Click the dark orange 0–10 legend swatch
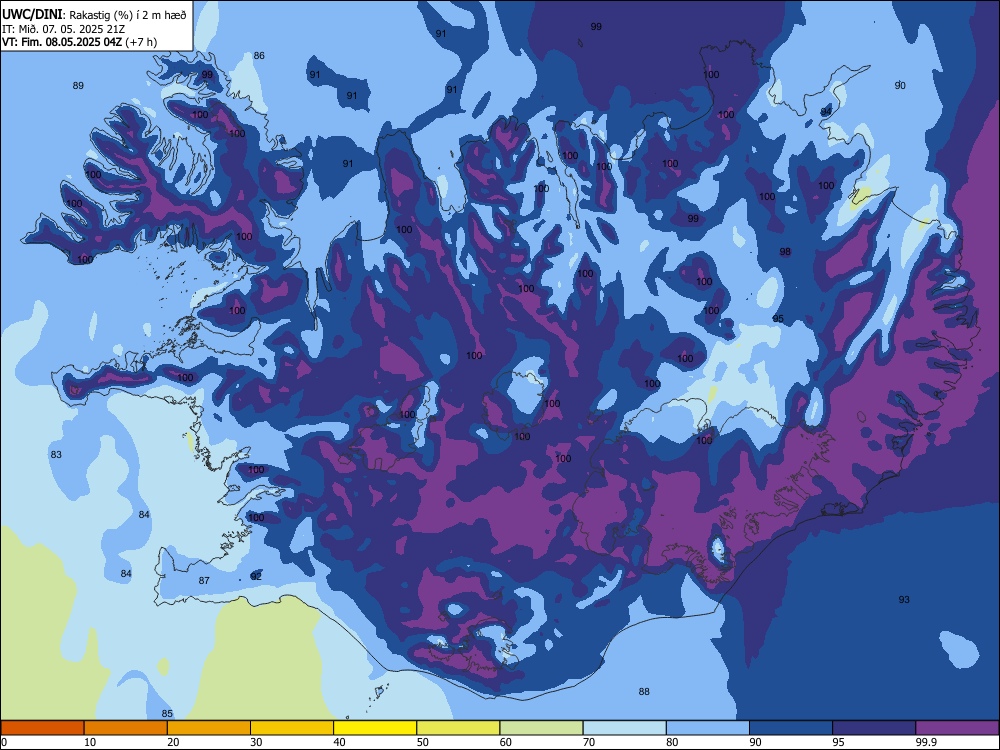The height and width of the screenshot is (750, 1000). 43,728
